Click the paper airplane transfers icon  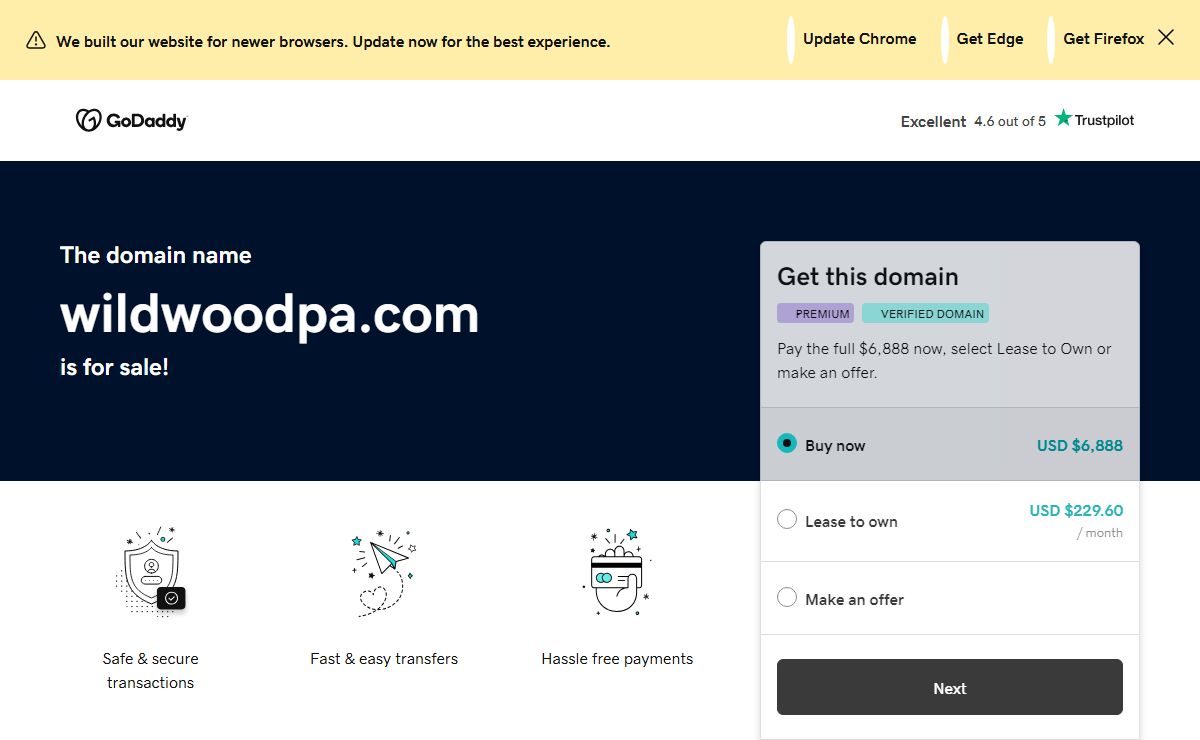(384, 572)
